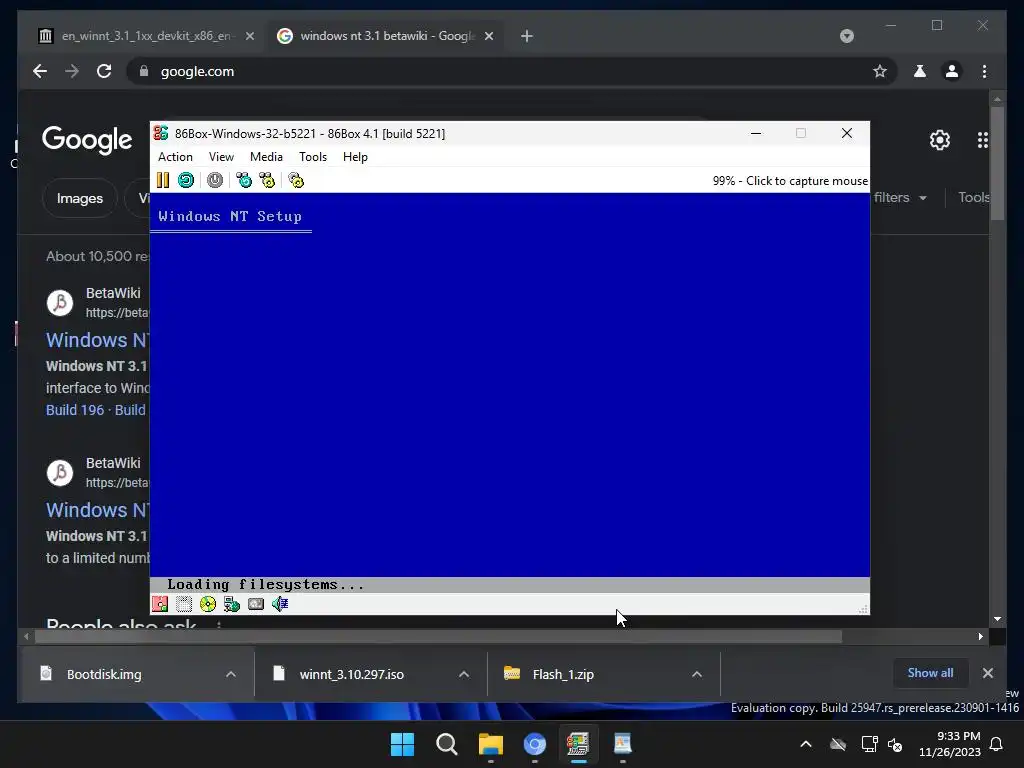This screenshot has width=1024, height=768.
Task: Open Windows Start menu
Action: coord(402,744)
